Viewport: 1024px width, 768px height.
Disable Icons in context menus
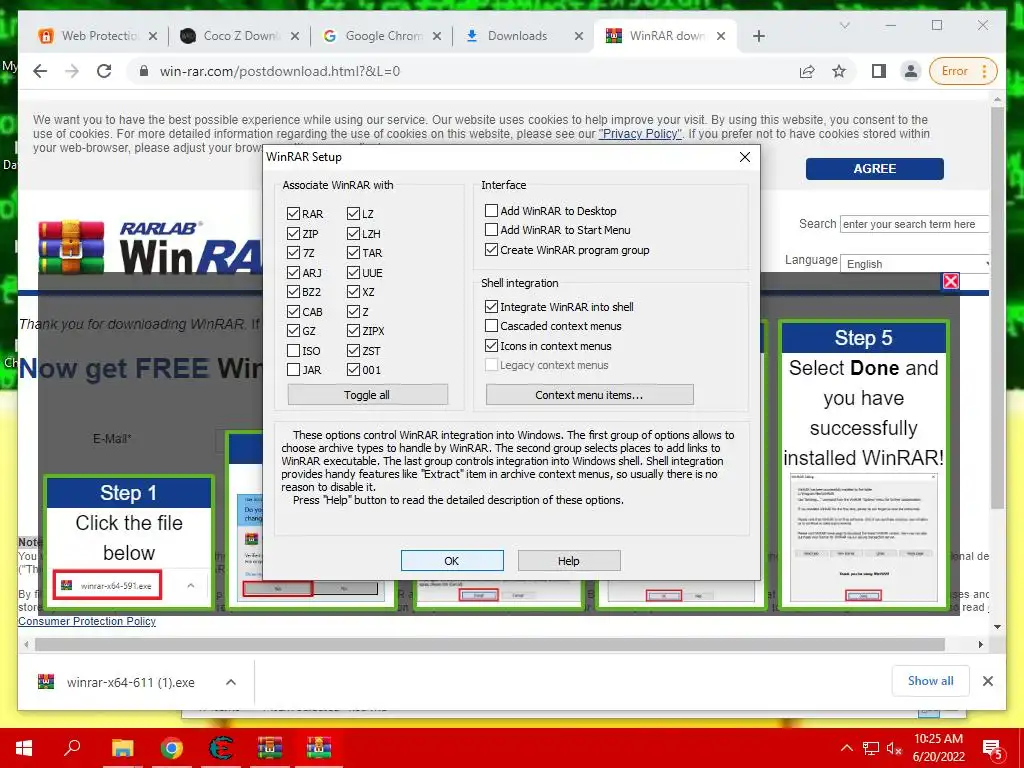[491, 345]
